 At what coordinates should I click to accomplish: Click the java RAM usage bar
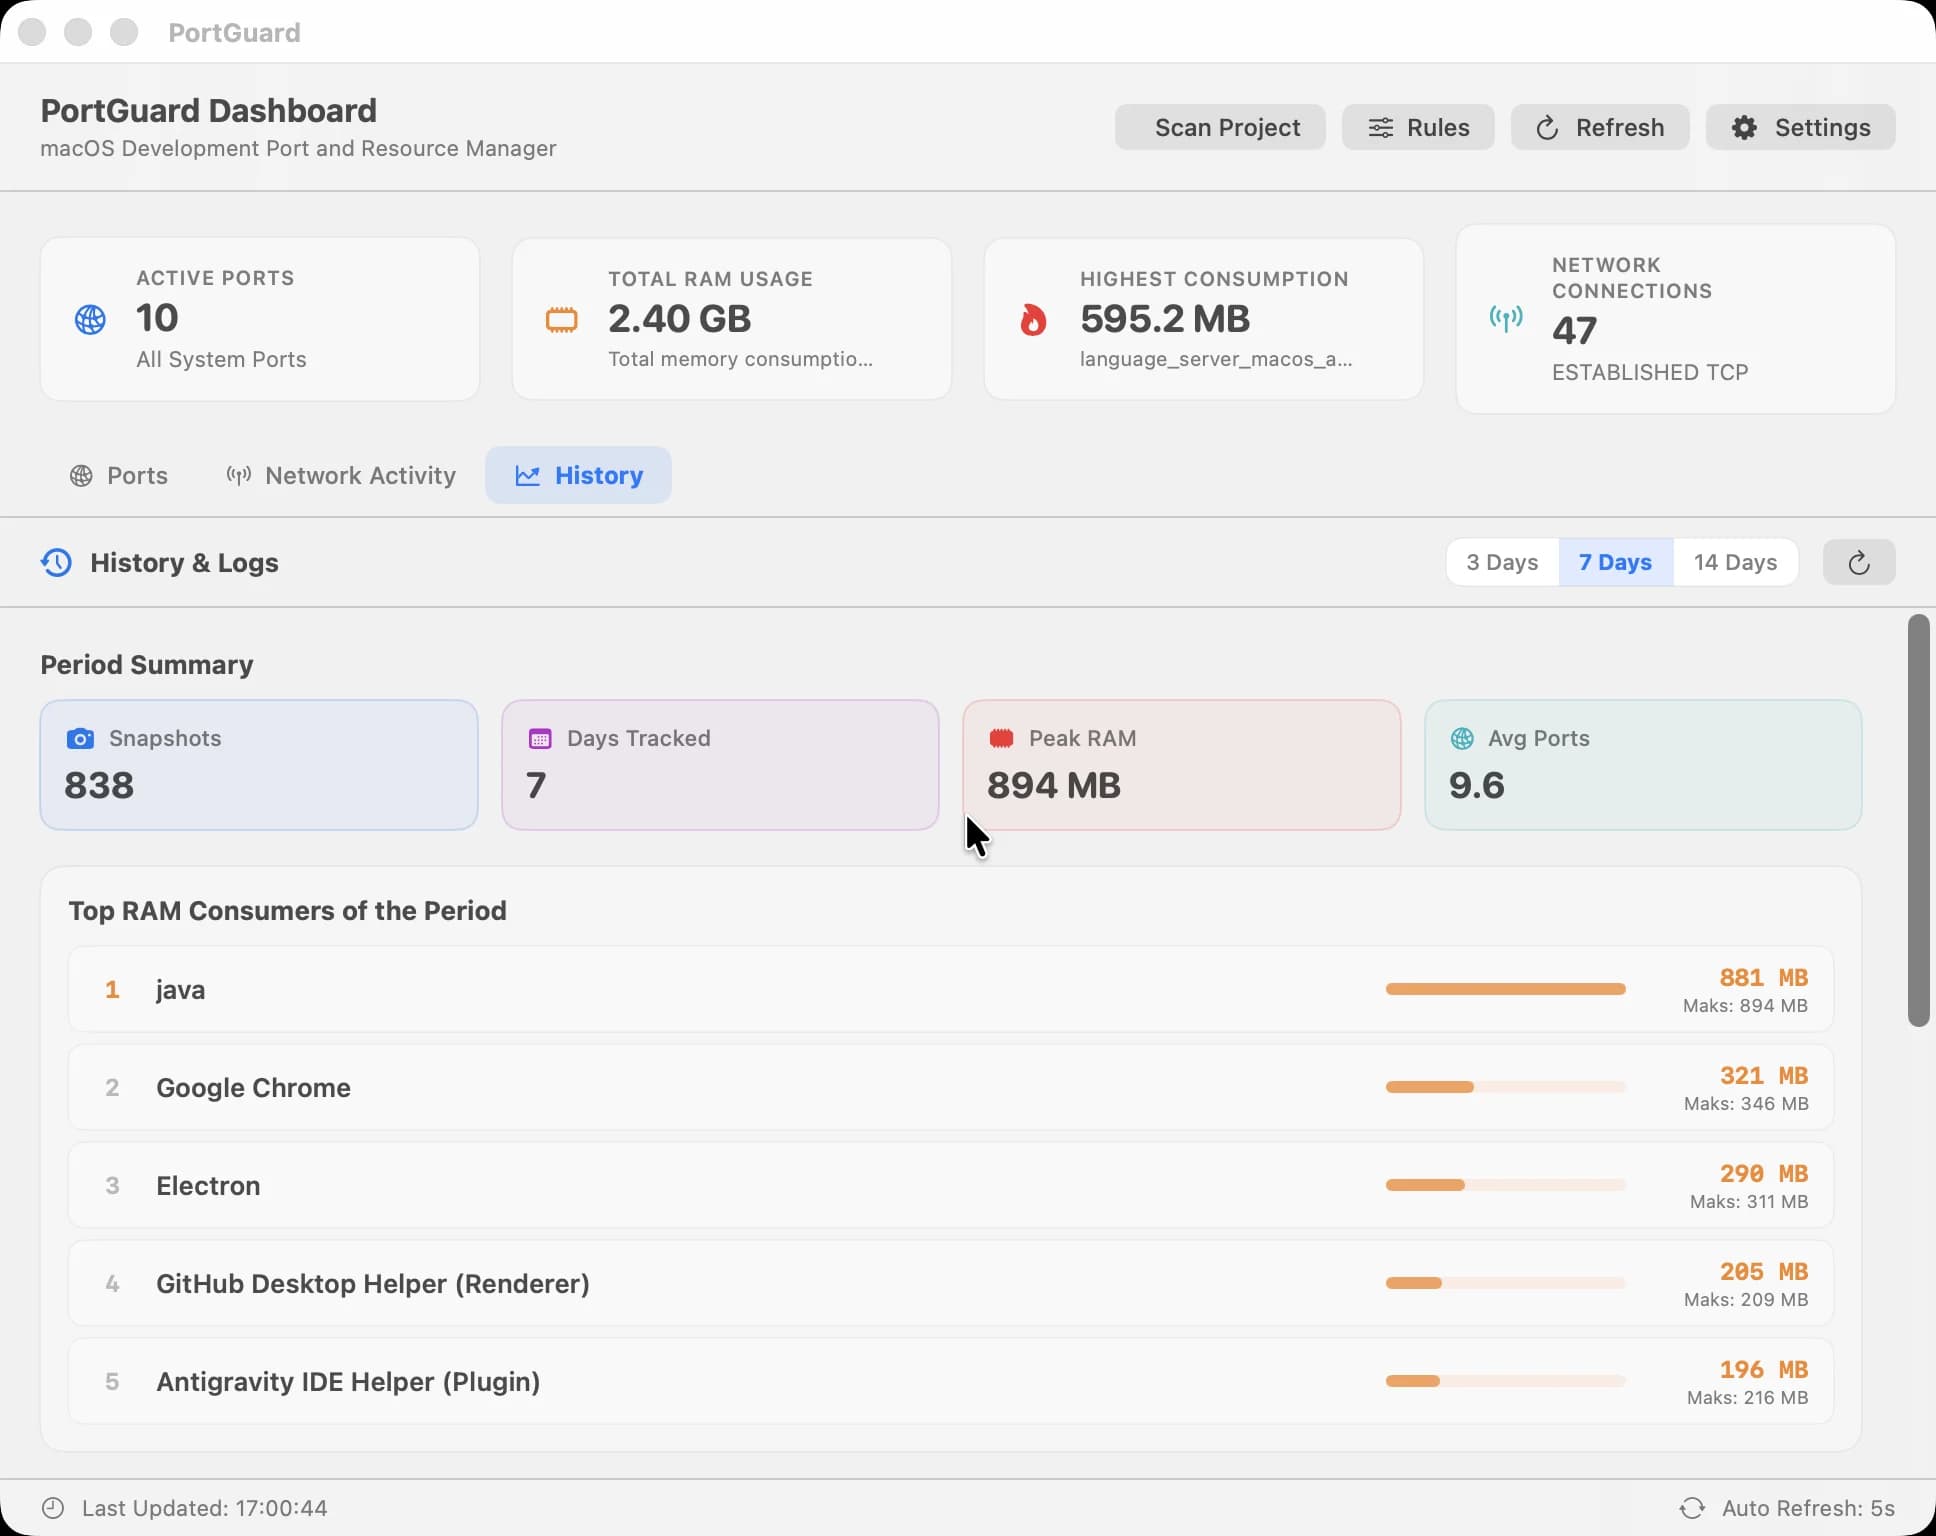click(1505, 989)
